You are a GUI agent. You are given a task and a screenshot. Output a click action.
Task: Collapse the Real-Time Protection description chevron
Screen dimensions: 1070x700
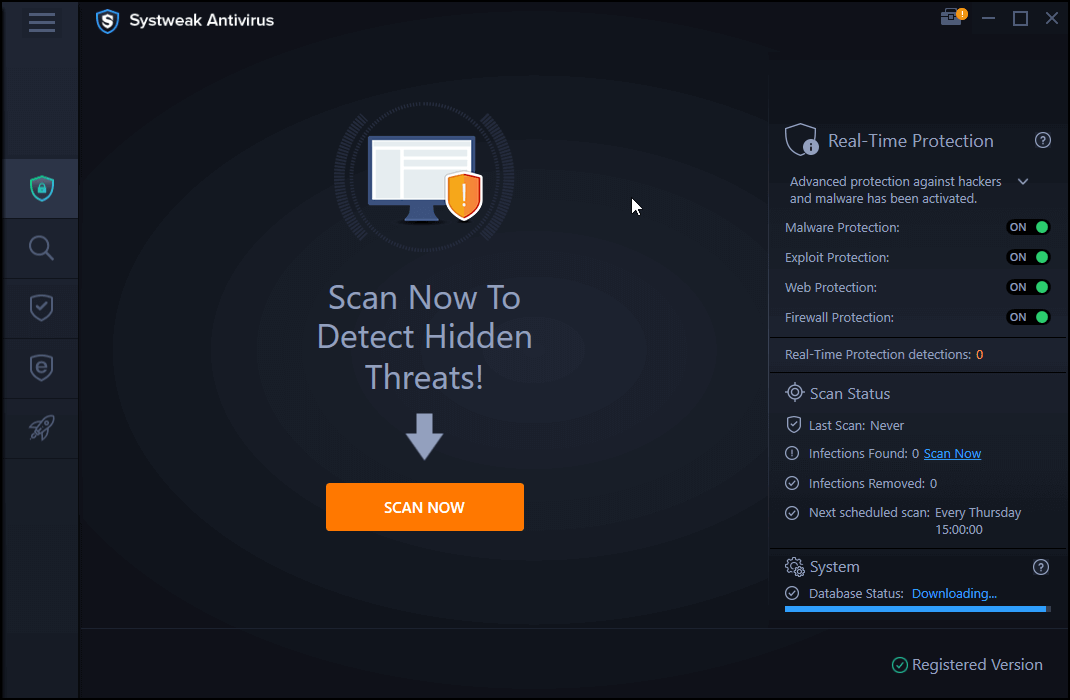tap(1022, 182)
